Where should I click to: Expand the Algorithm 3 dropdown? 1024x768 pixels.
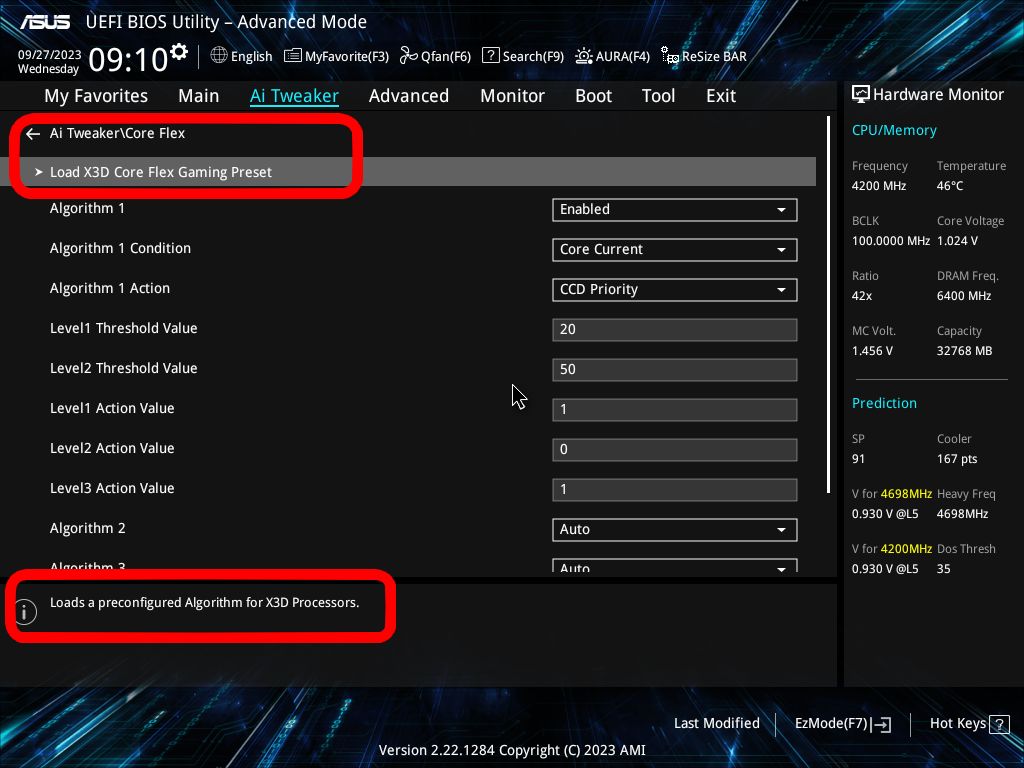(x=675, y=566)
